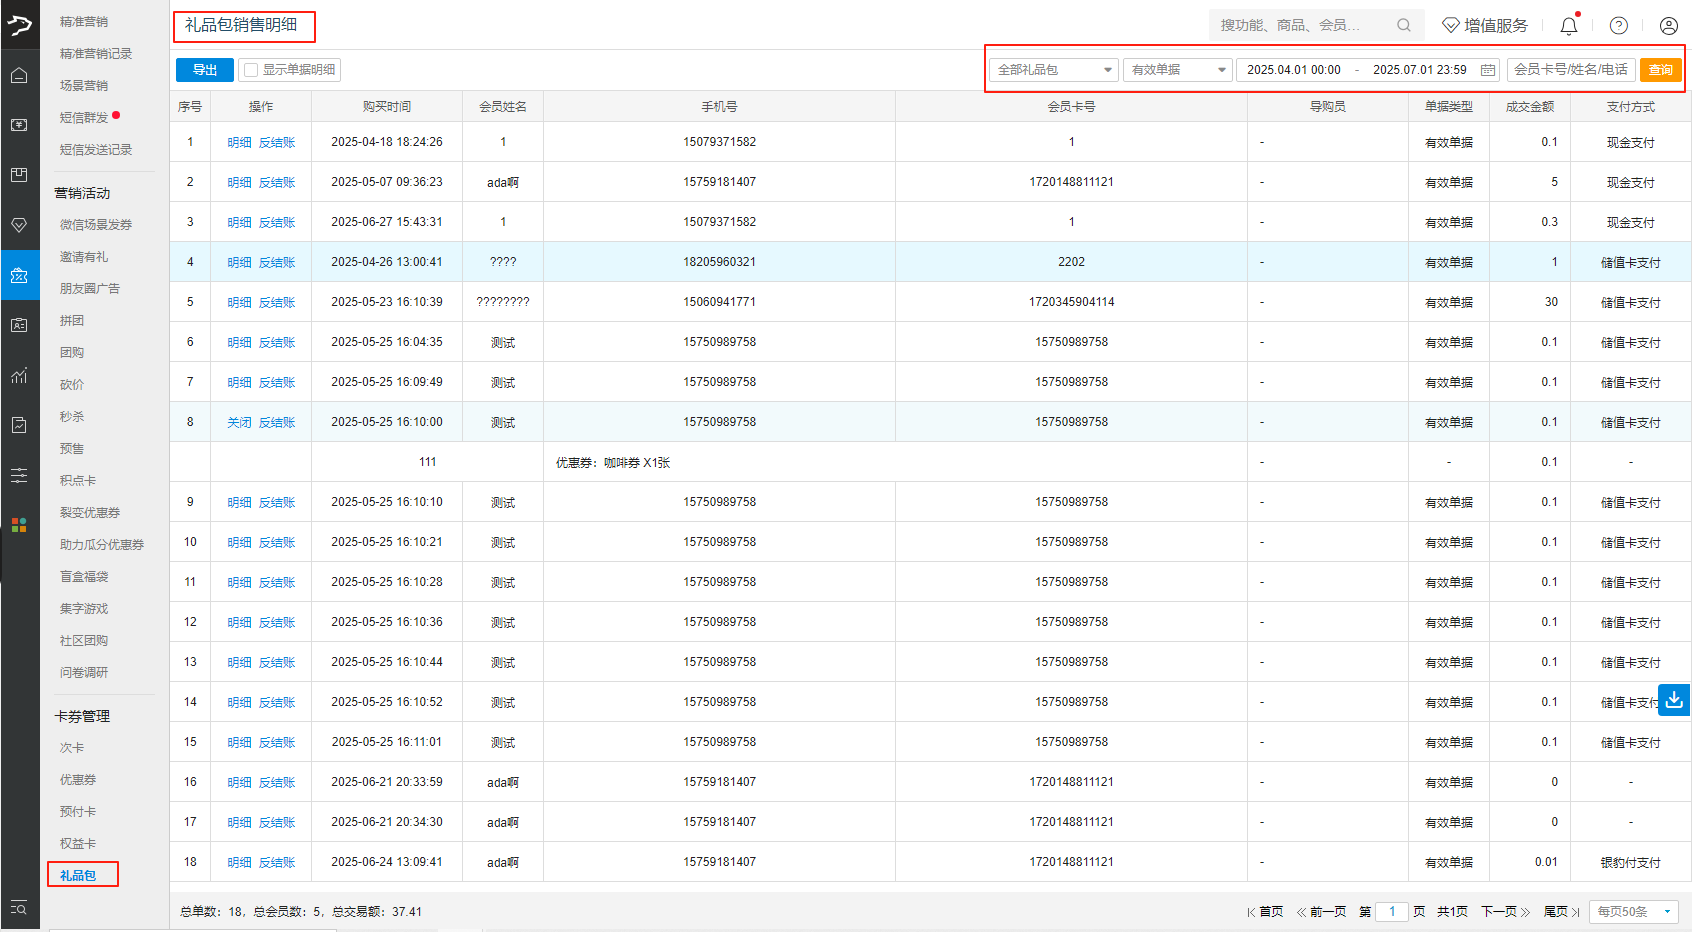The width and height of the screenshot is (1692, 932).
Task: Click the help question mark icon
Action: coord(1619,25)
